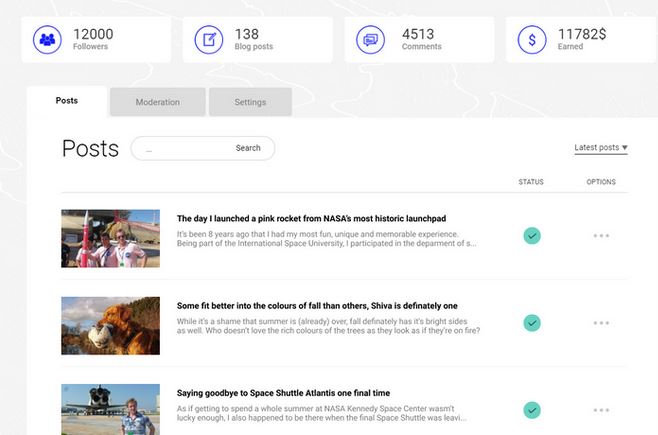Open the Shiva colours of fall post title
The height and width of the screenshot is (435, 658).
(317, 306)
